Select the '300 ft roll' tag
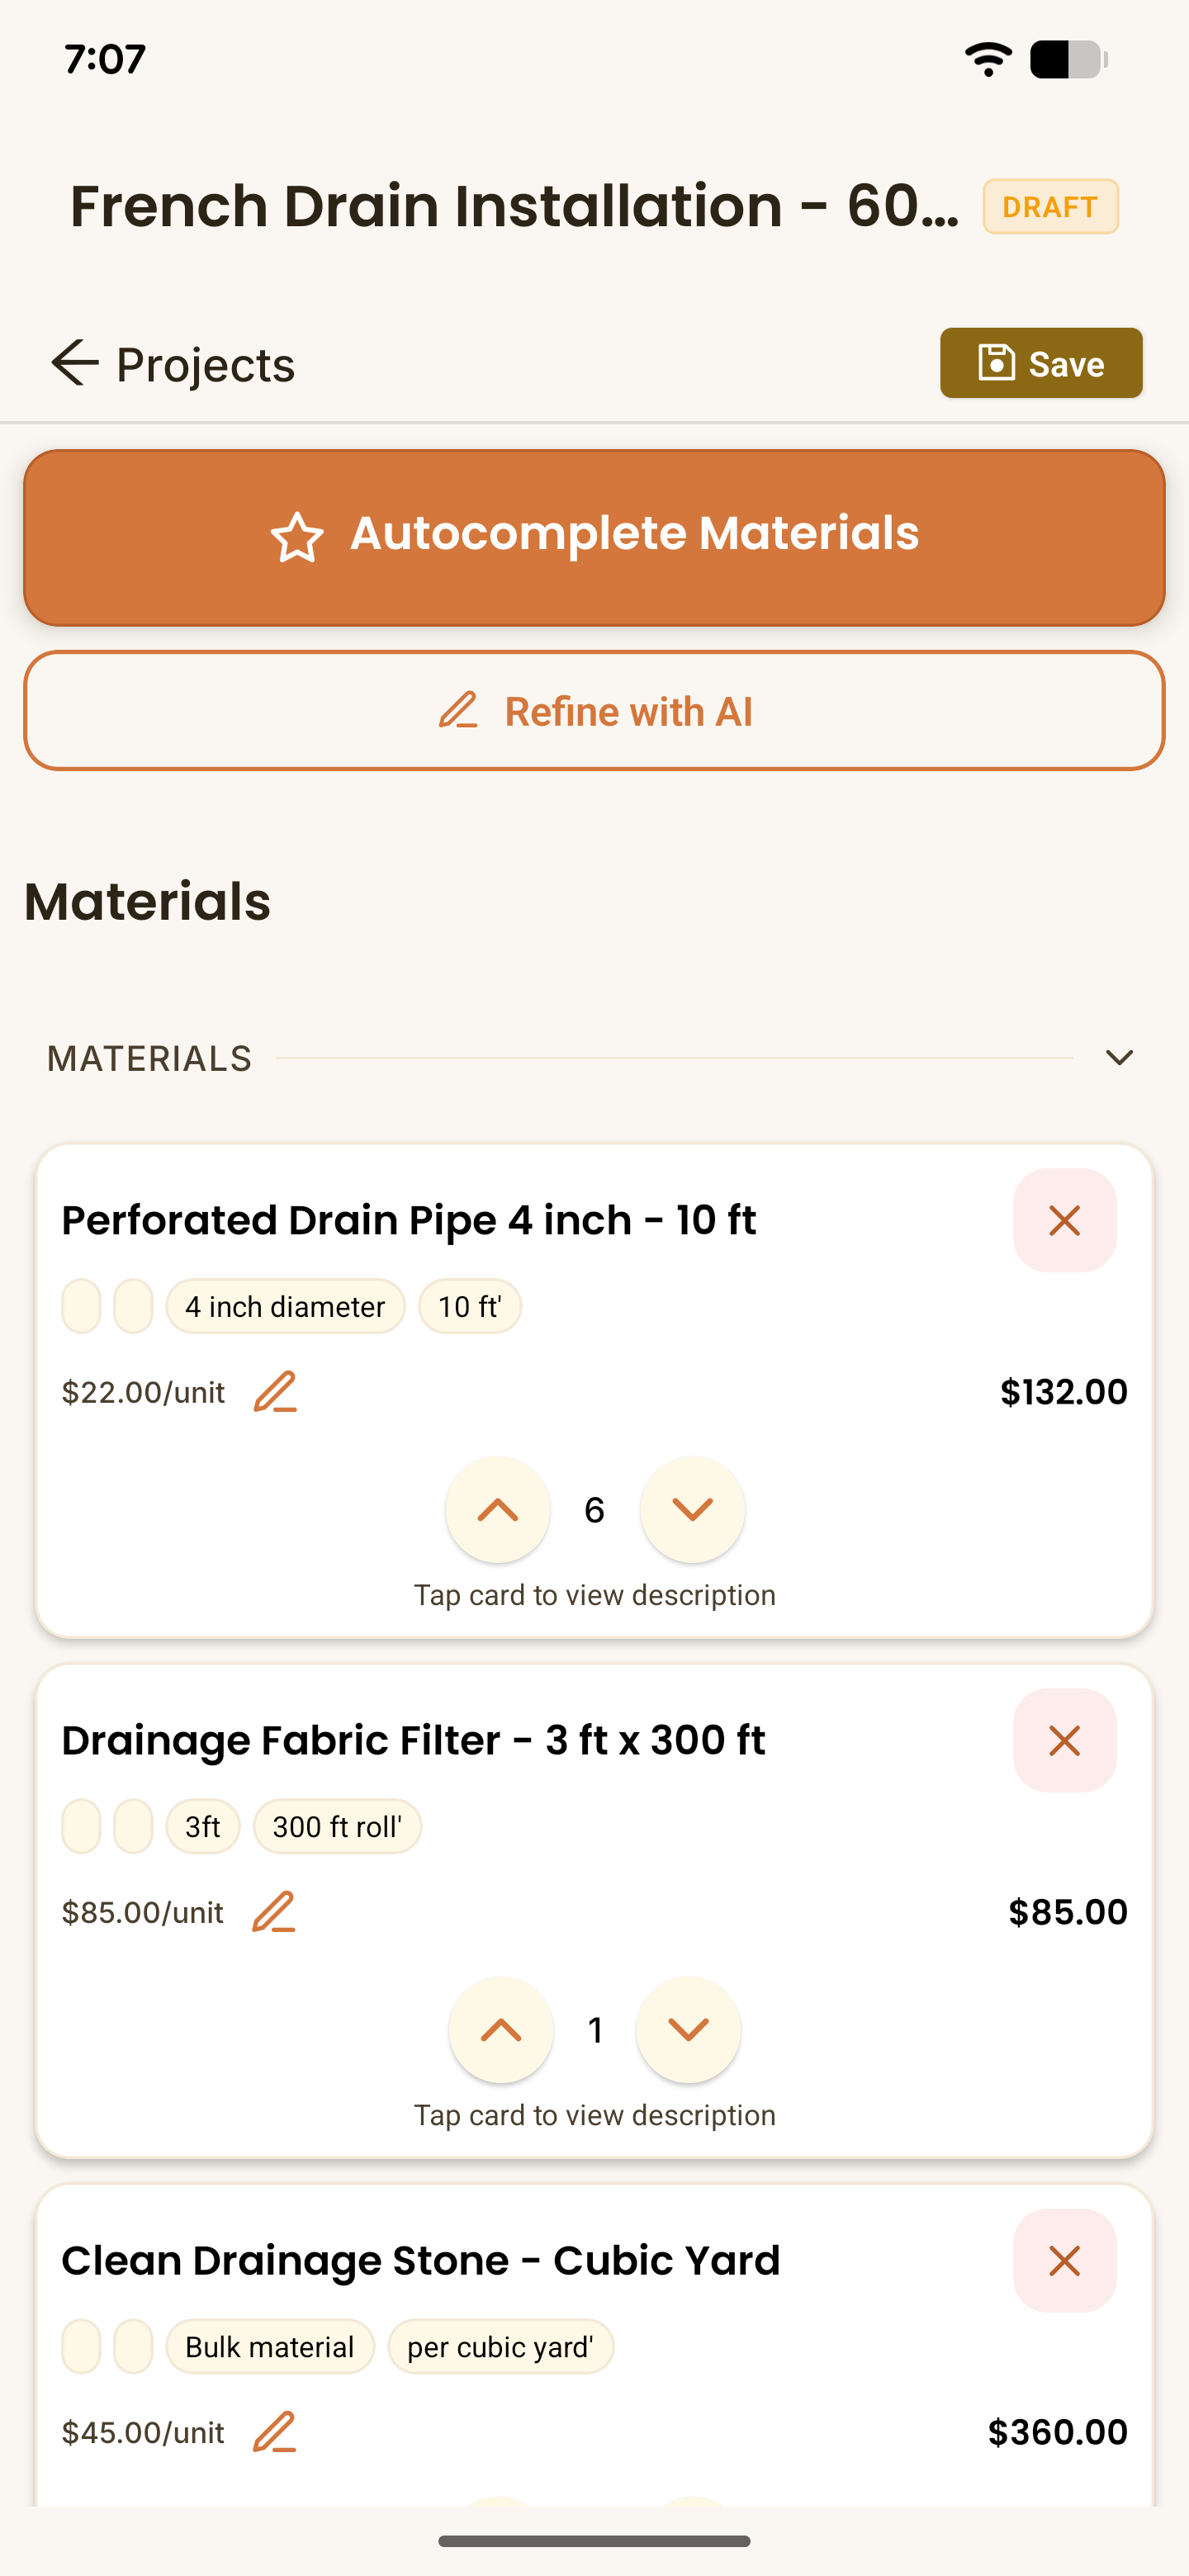This screenshot has height=2576, width=1189. click(x=337, y=1826)
